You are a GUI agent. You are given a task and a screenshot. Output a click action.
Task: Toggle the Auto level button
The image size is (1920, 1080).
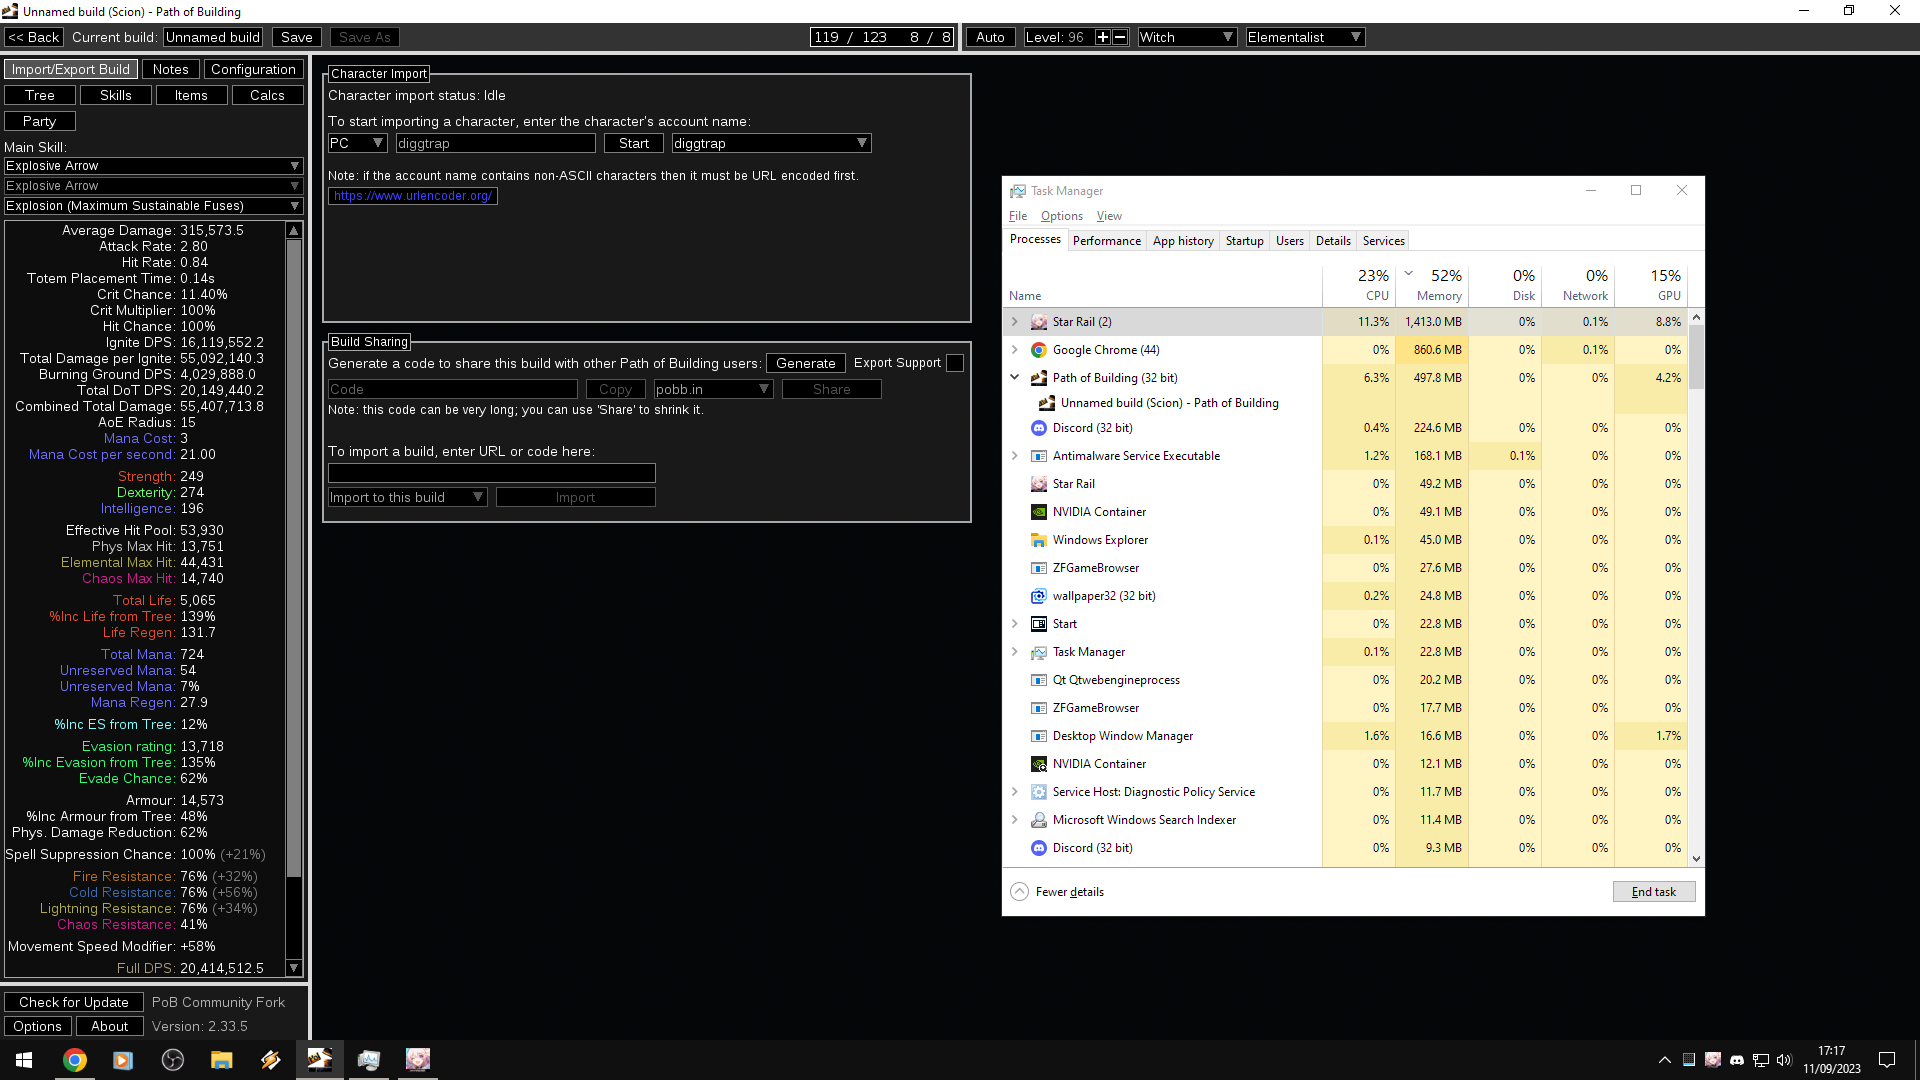989,37
